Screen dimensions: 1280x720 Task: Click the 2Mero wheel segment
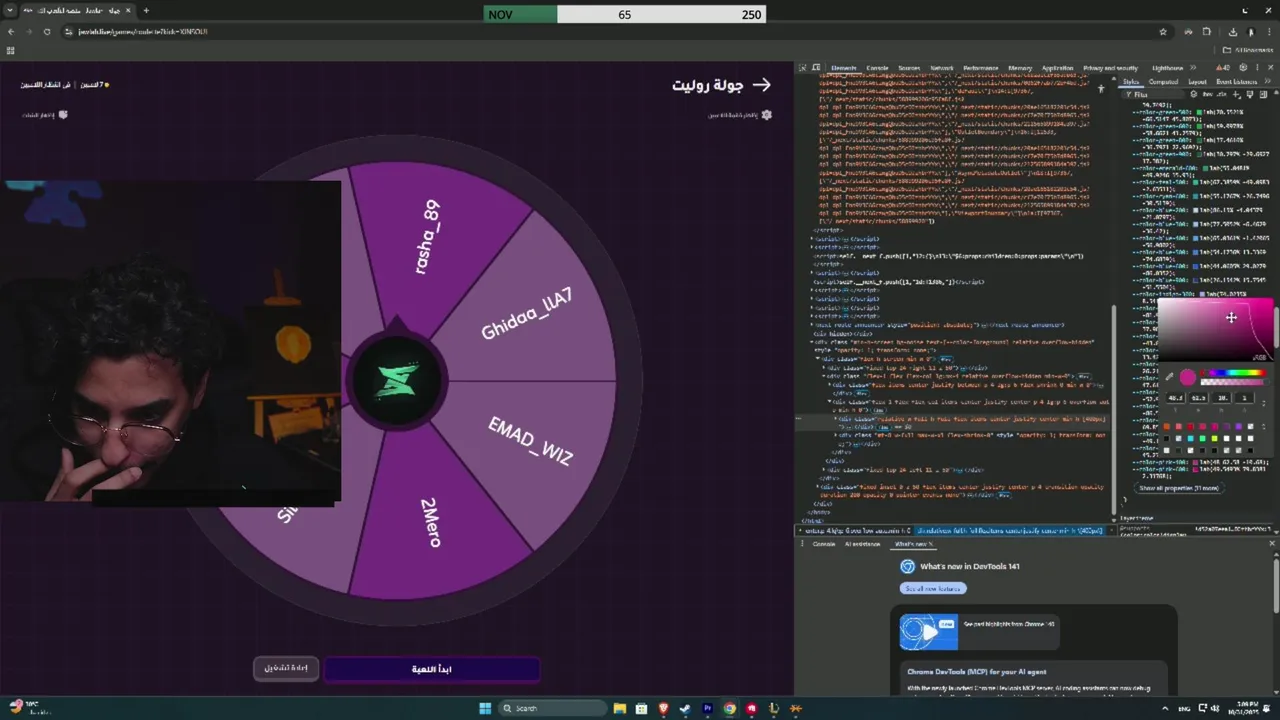coord(430,521)
